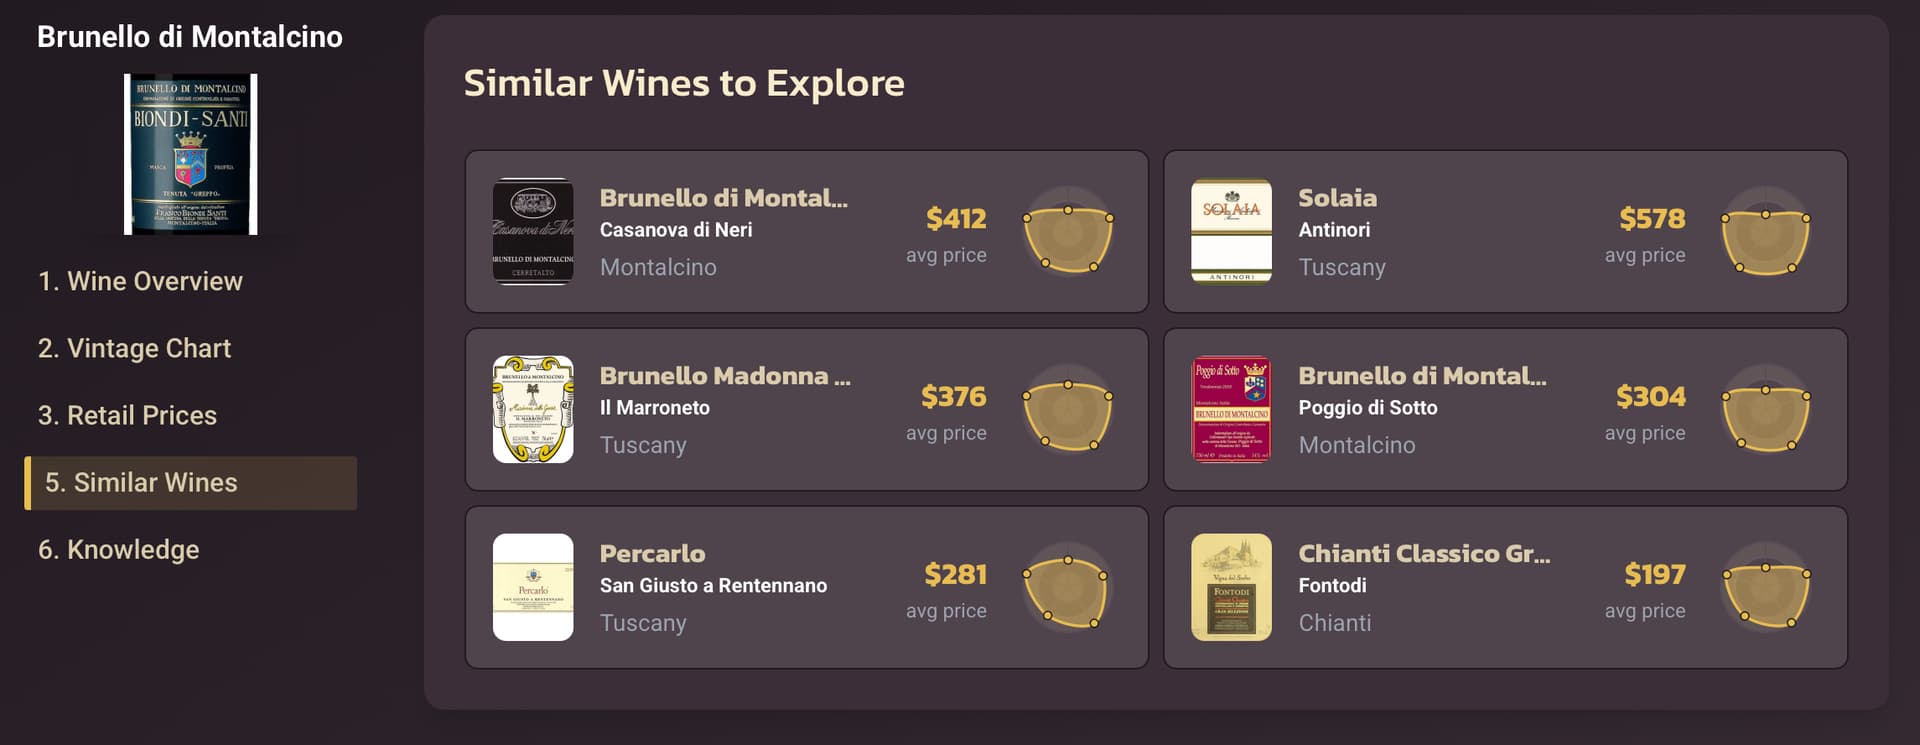Image resolution: width=1920 pixels, height=745 pixels.
Task: Open the Vintage Chart section
Action: point(134,349)
